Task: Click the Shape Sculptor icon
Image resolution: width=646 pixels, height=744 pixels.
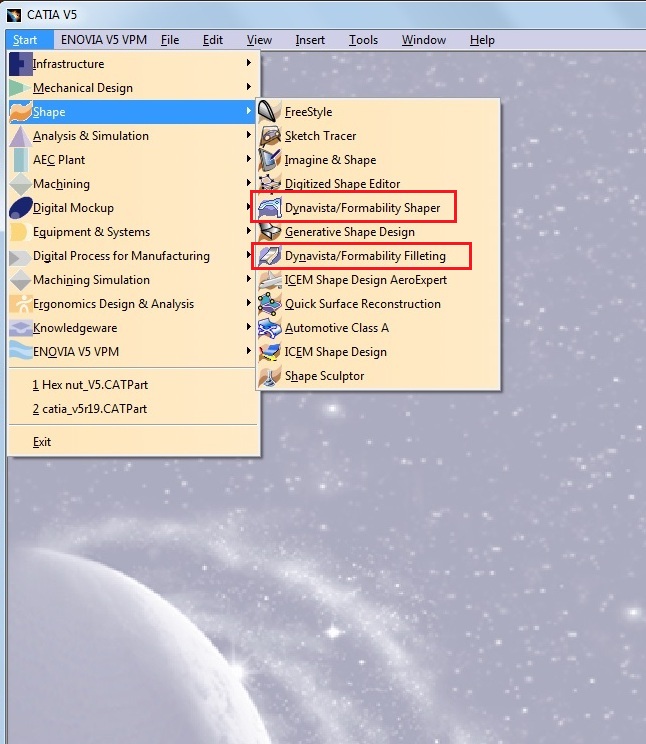Action: (270, 376)
